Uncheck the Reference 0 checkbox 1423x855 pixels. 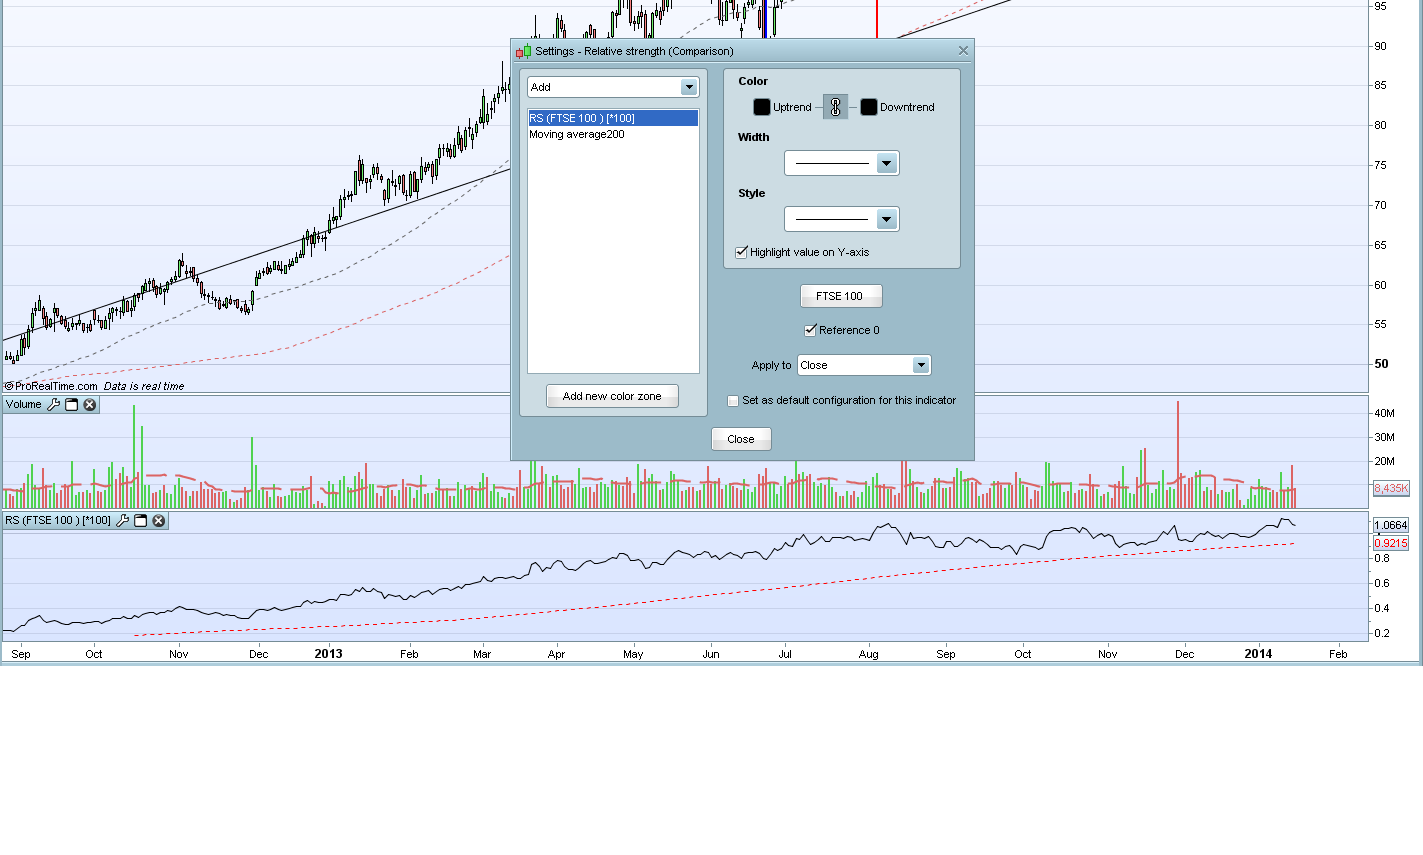tap(810, 330)
